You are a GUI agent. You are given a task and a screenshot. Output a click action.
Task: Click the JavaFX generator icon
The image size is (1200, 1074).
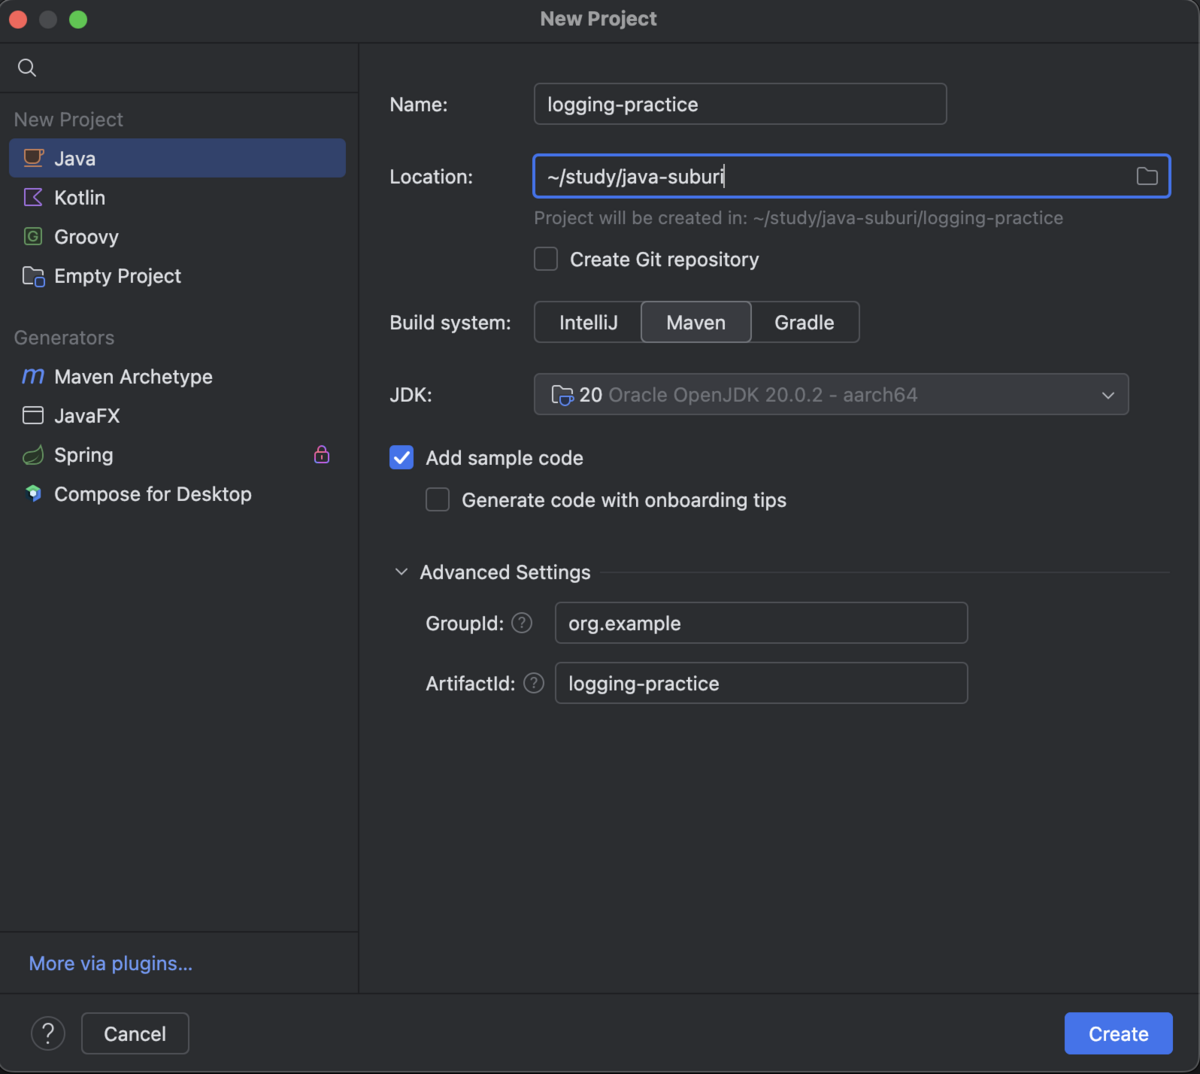tap(33, 415)
